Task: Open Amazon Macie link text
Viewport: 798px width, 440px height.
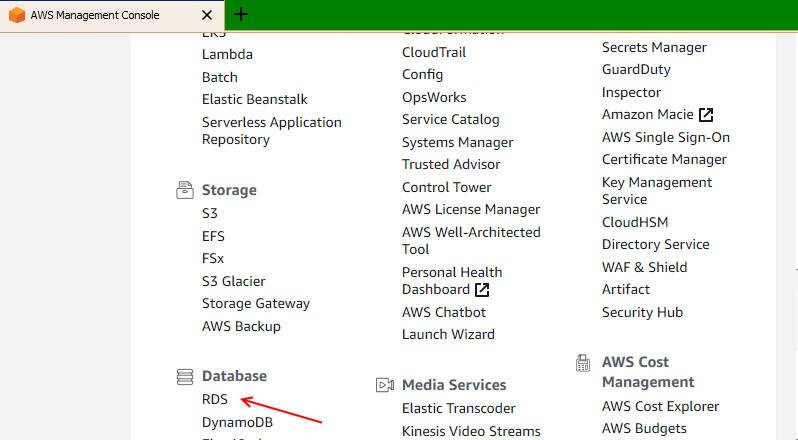Action: coord(647,114)
